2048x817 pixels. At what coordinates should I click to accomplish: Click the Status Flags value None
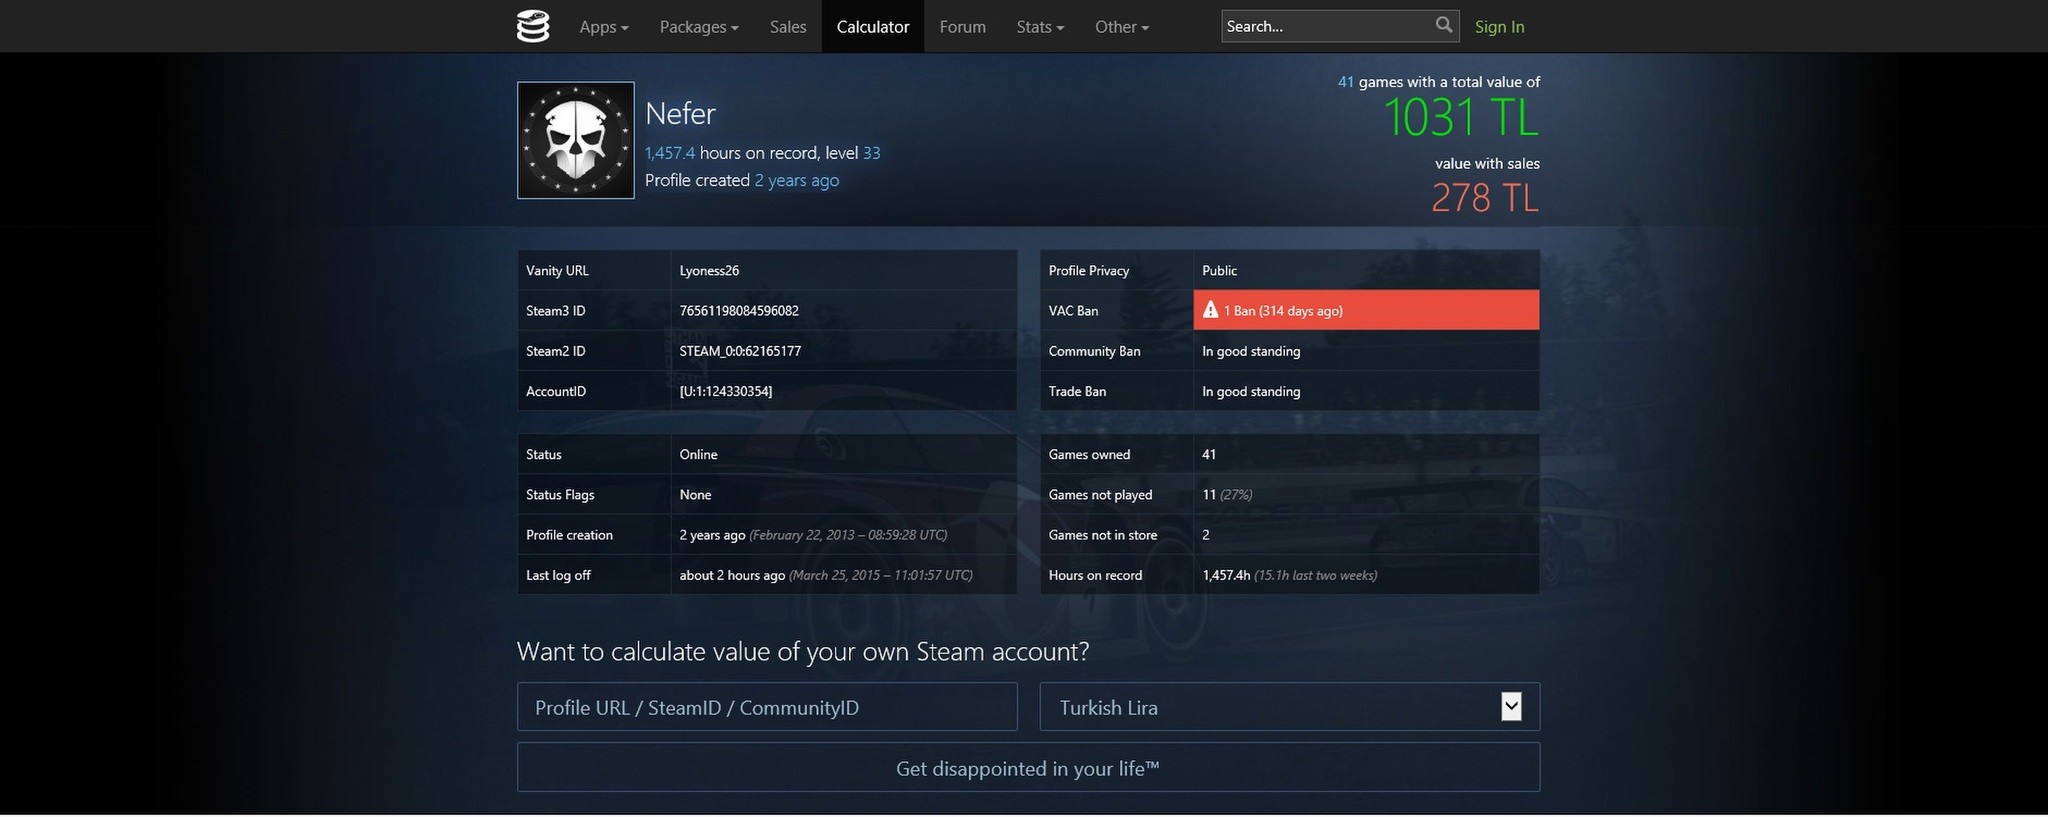click(695, 494)
